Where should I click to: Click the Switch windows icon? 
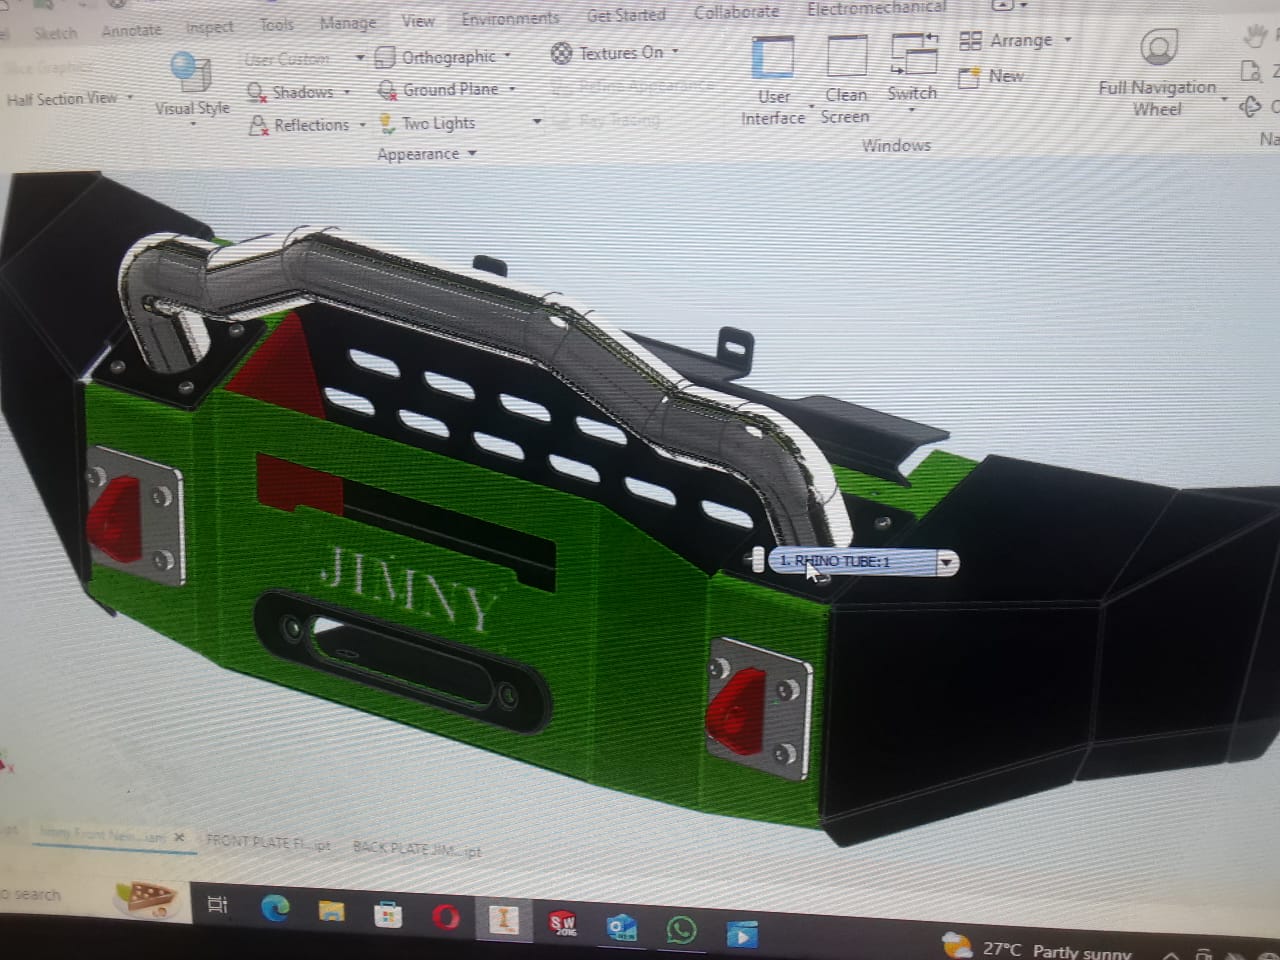[912, 56]
